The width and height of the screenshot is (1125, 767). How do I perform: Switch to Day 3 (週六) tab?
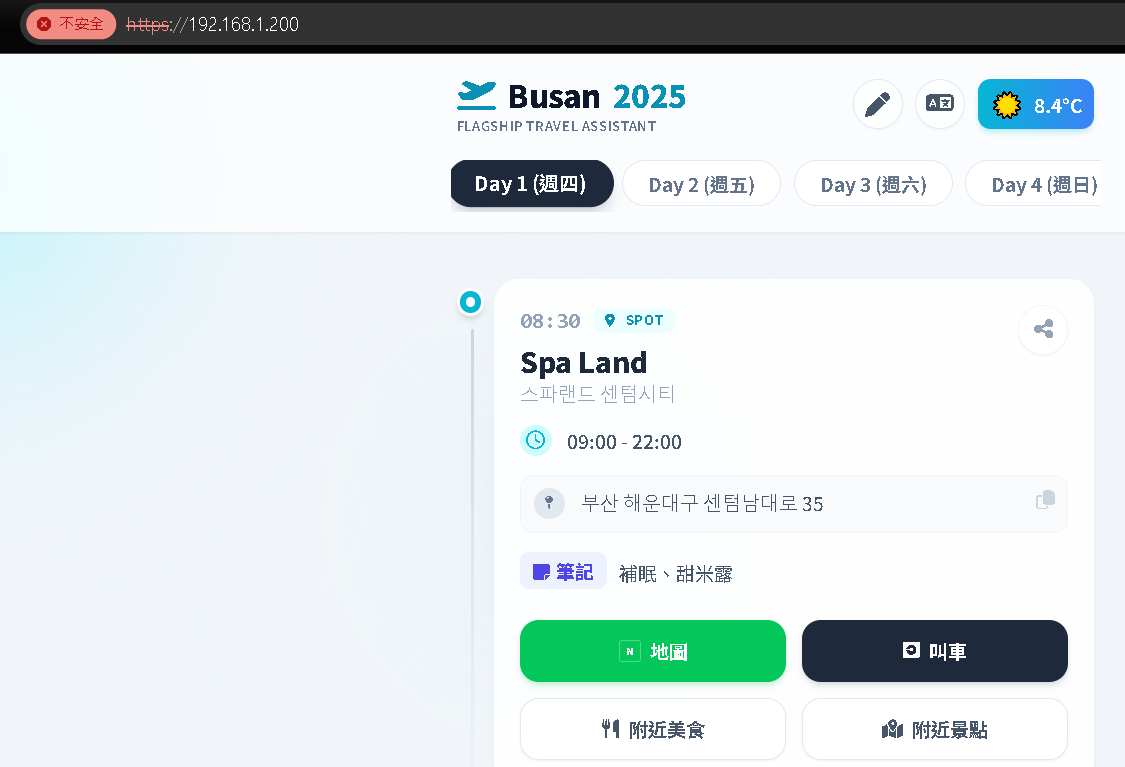coord(873,184)
